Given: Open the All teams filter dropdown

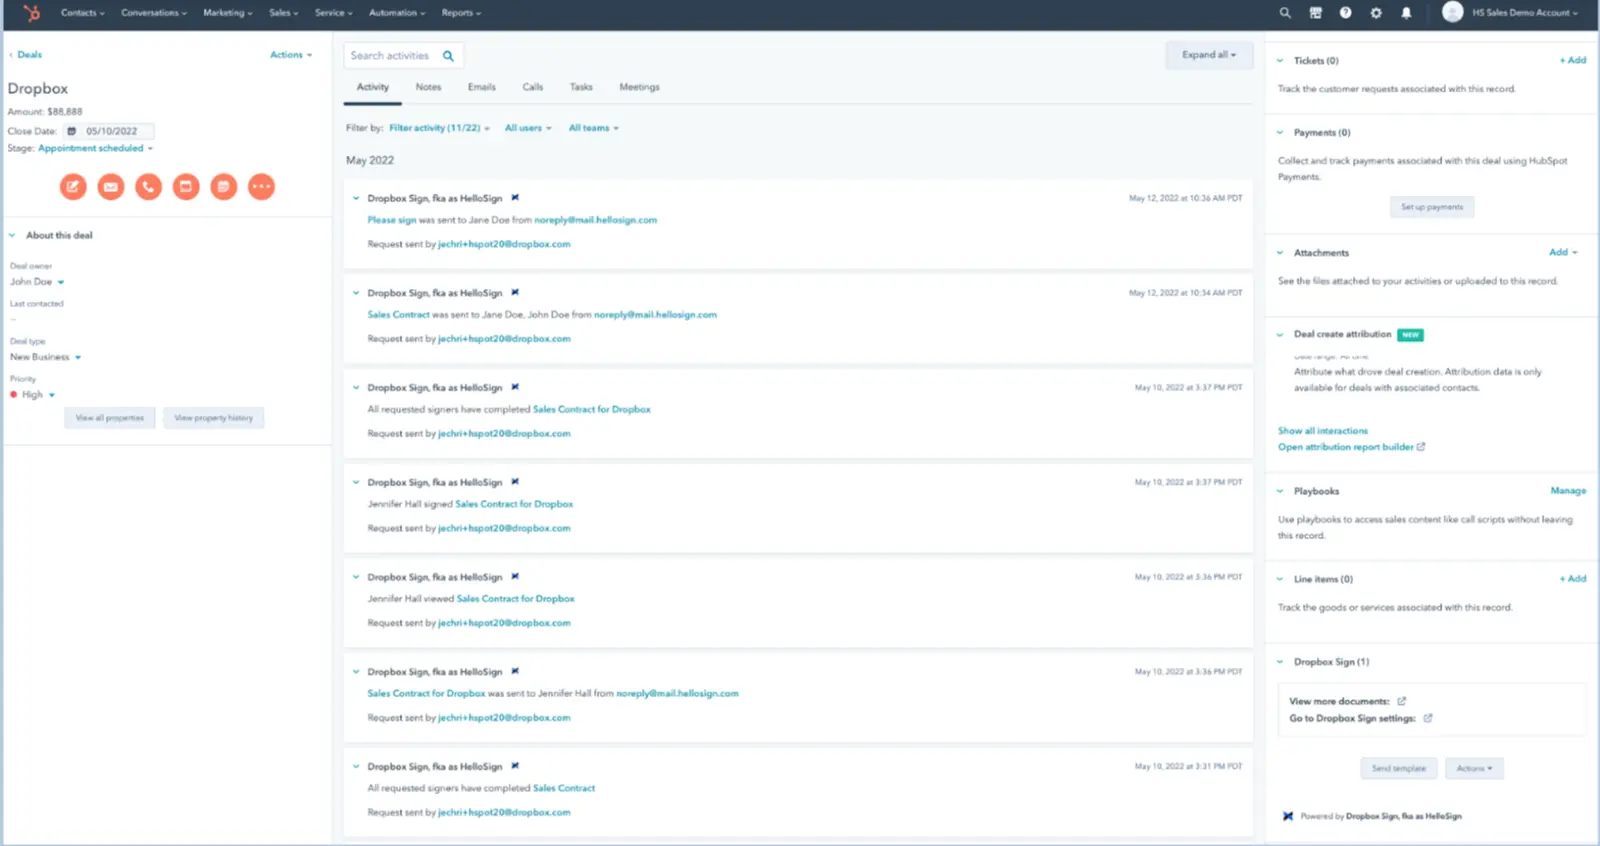Looking at the screenshot, I should click(x=594, y=128).
